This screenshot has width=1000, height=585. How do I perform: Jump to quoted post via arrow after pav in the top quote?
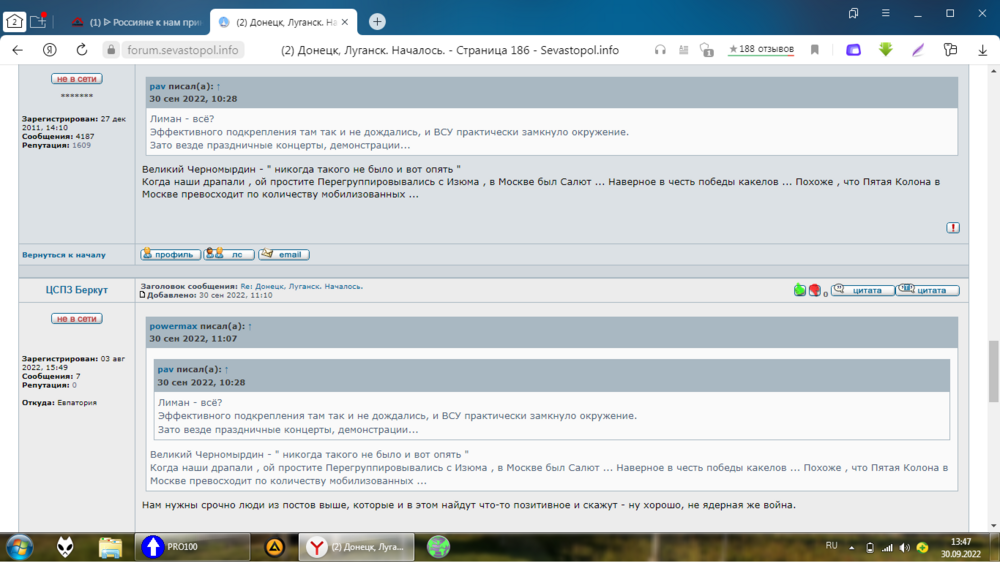coord(218,86)
